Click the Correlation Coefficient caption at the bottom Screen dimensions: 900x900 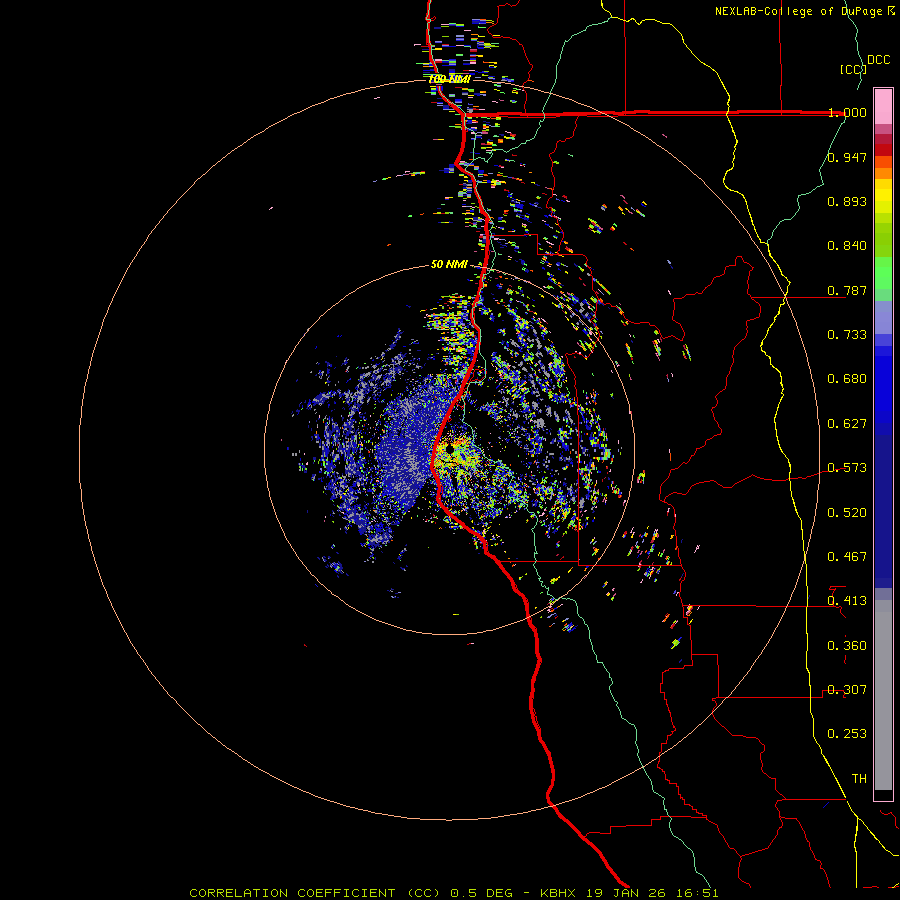(454, 893)
